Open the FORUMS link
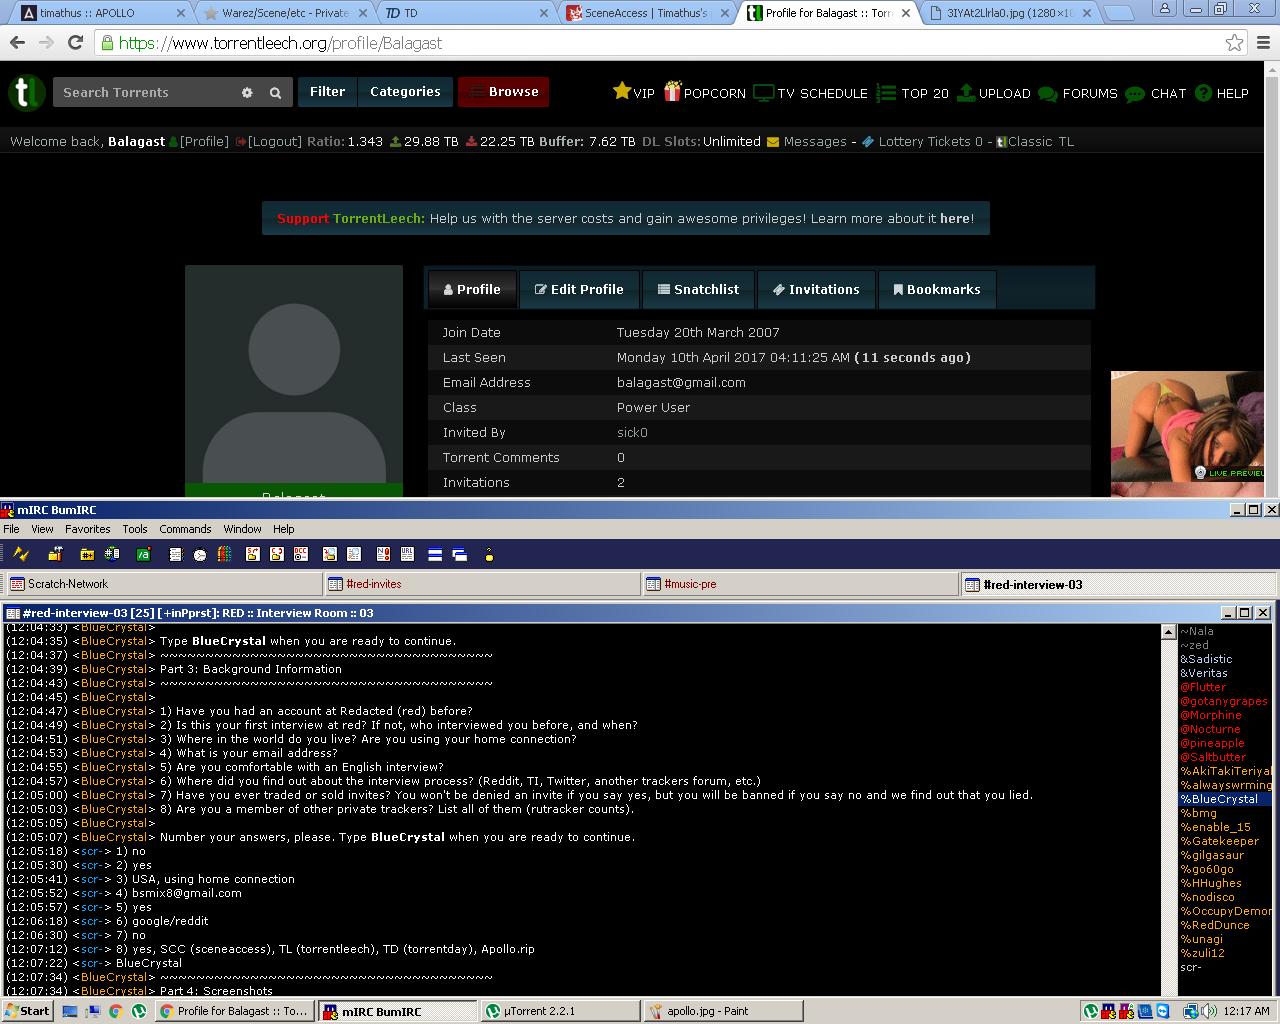This screenshot has width=1280, height=1024. 1078,93
